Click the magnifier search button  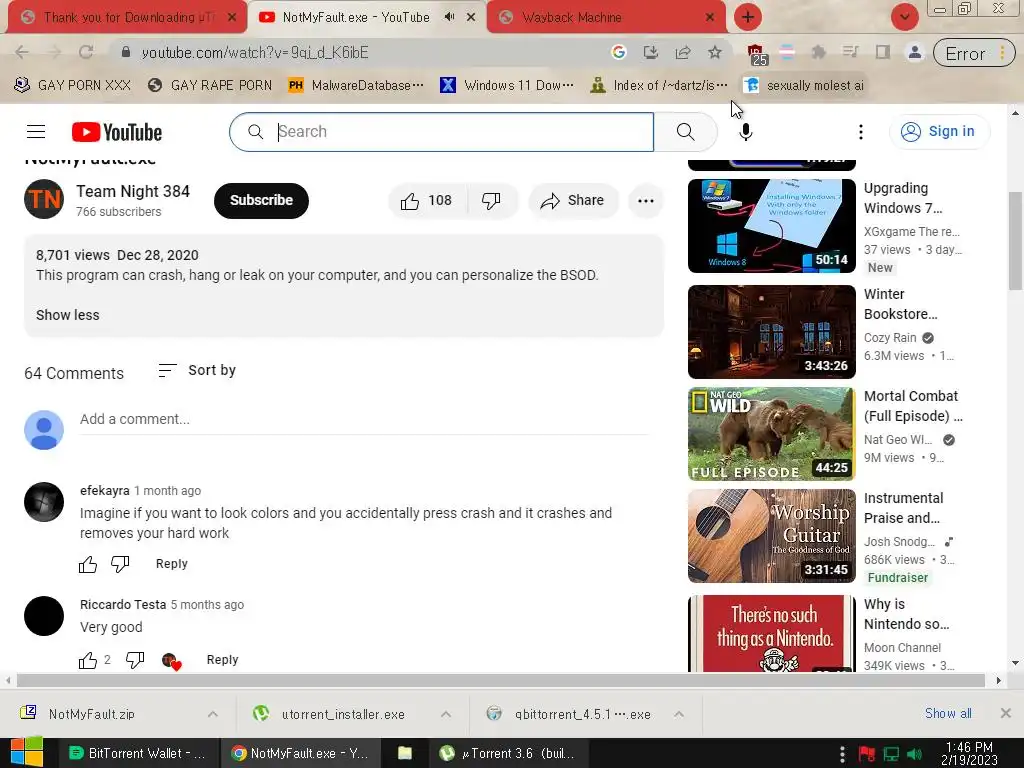click(685, 132)
